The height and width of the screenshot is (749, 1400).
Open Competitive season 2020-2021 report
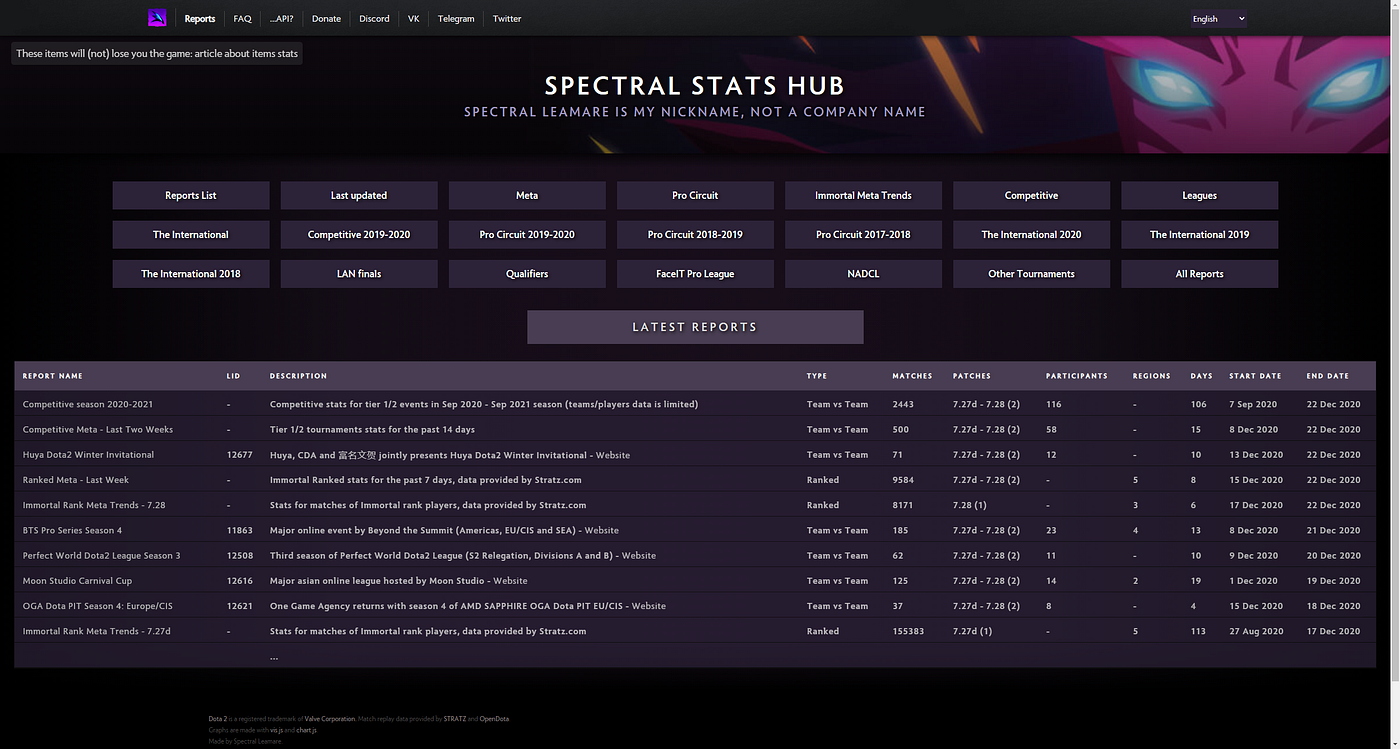click(x=88, y=404)
